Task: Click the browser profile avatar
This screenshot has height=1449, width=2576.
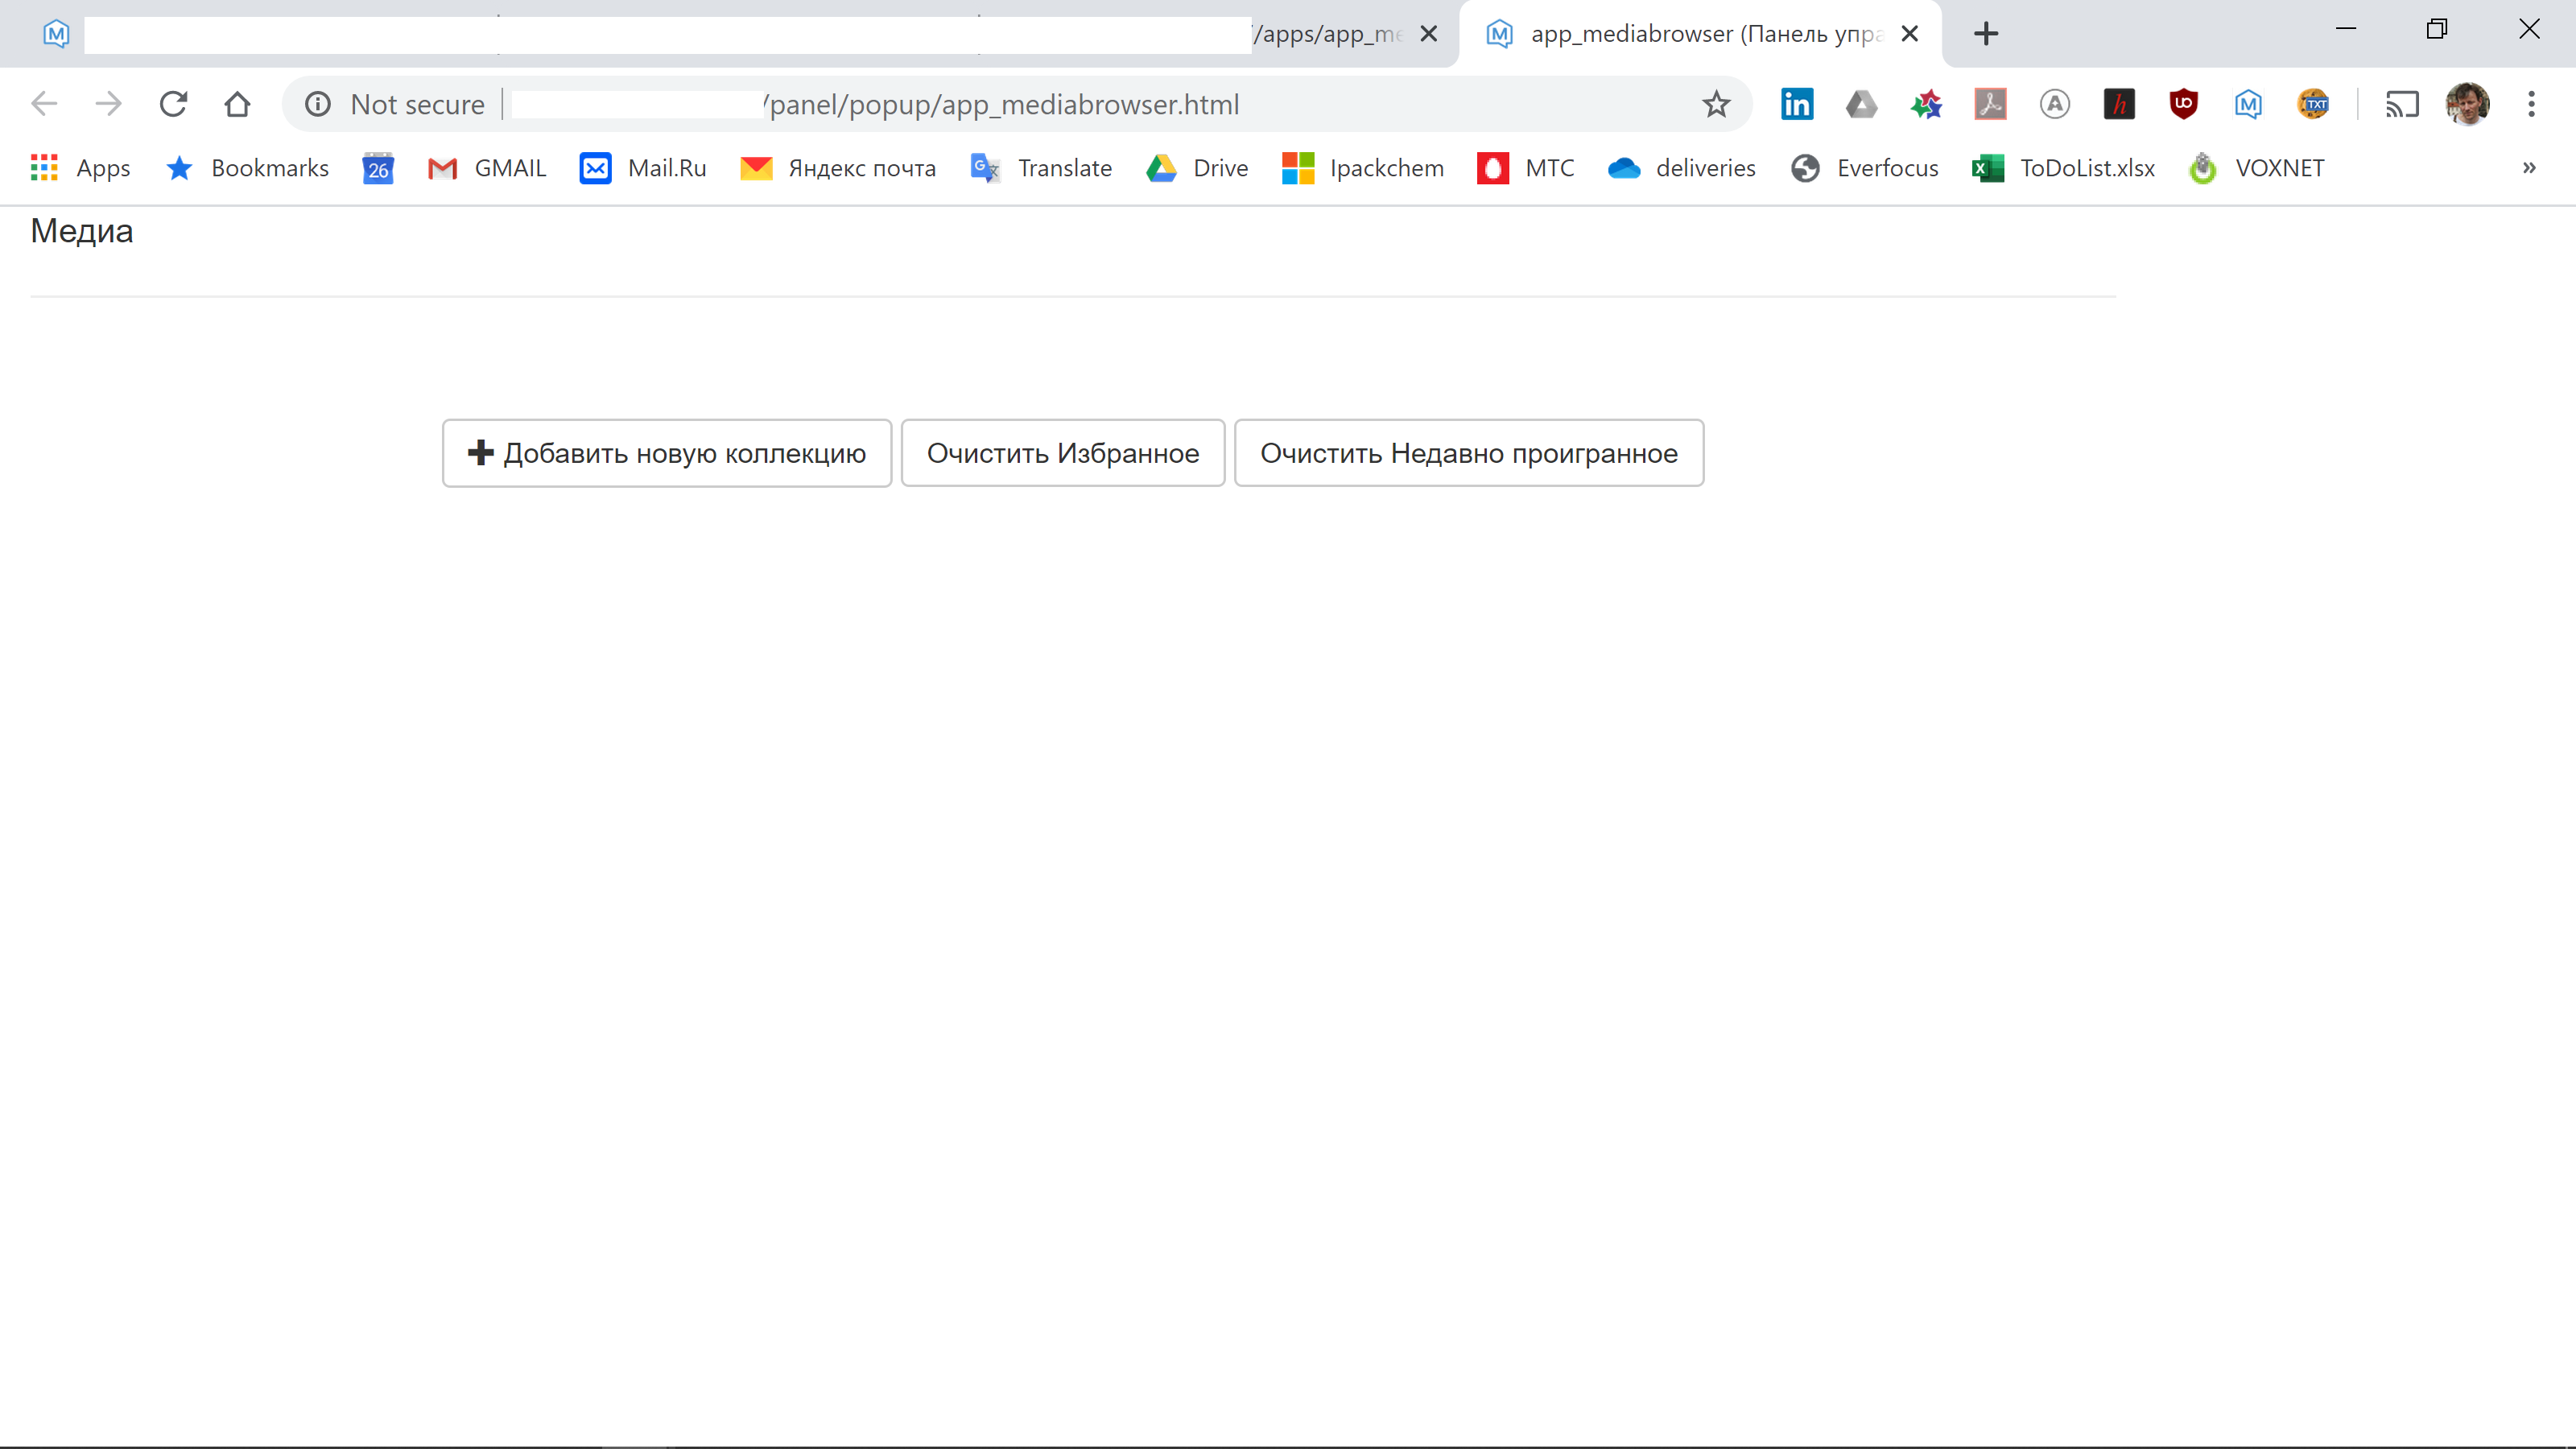Action: (2468, 104)
